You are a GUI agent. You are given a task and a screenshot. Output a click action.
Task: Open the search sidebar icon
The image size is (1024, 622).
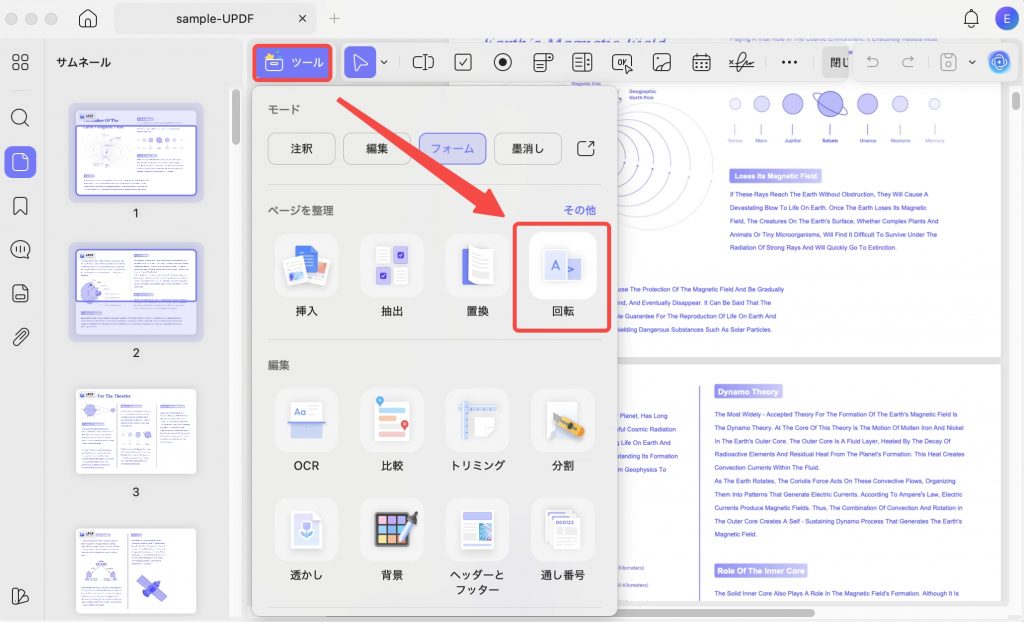coord(20,118)
